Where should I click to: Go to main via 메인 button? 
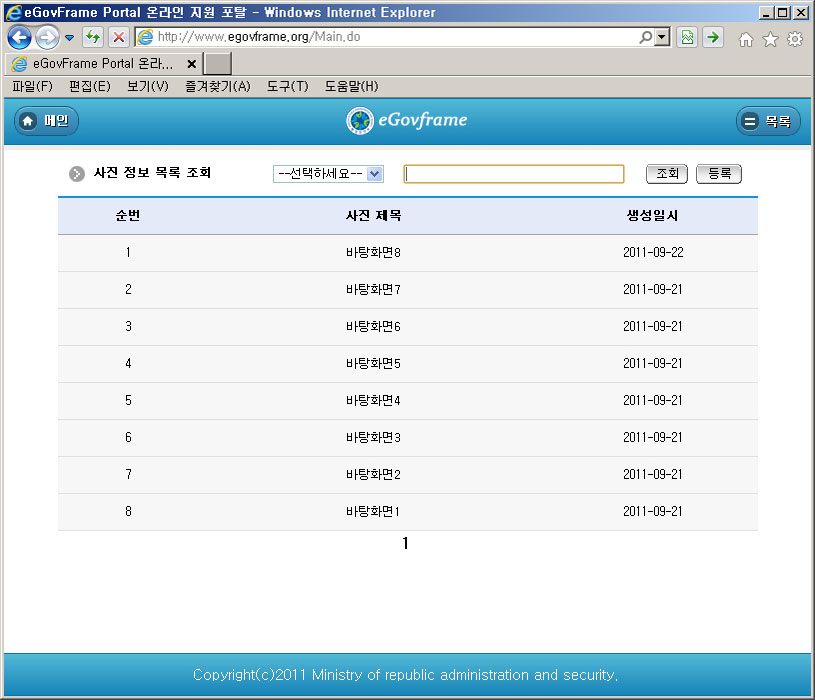[x=46, y=121]
